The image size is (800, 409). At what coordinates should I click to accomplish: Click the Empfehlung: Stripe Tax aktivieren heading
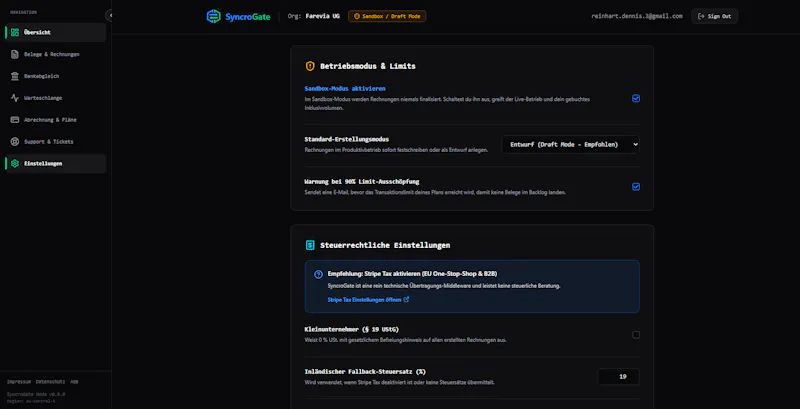(x=412, y=274)
